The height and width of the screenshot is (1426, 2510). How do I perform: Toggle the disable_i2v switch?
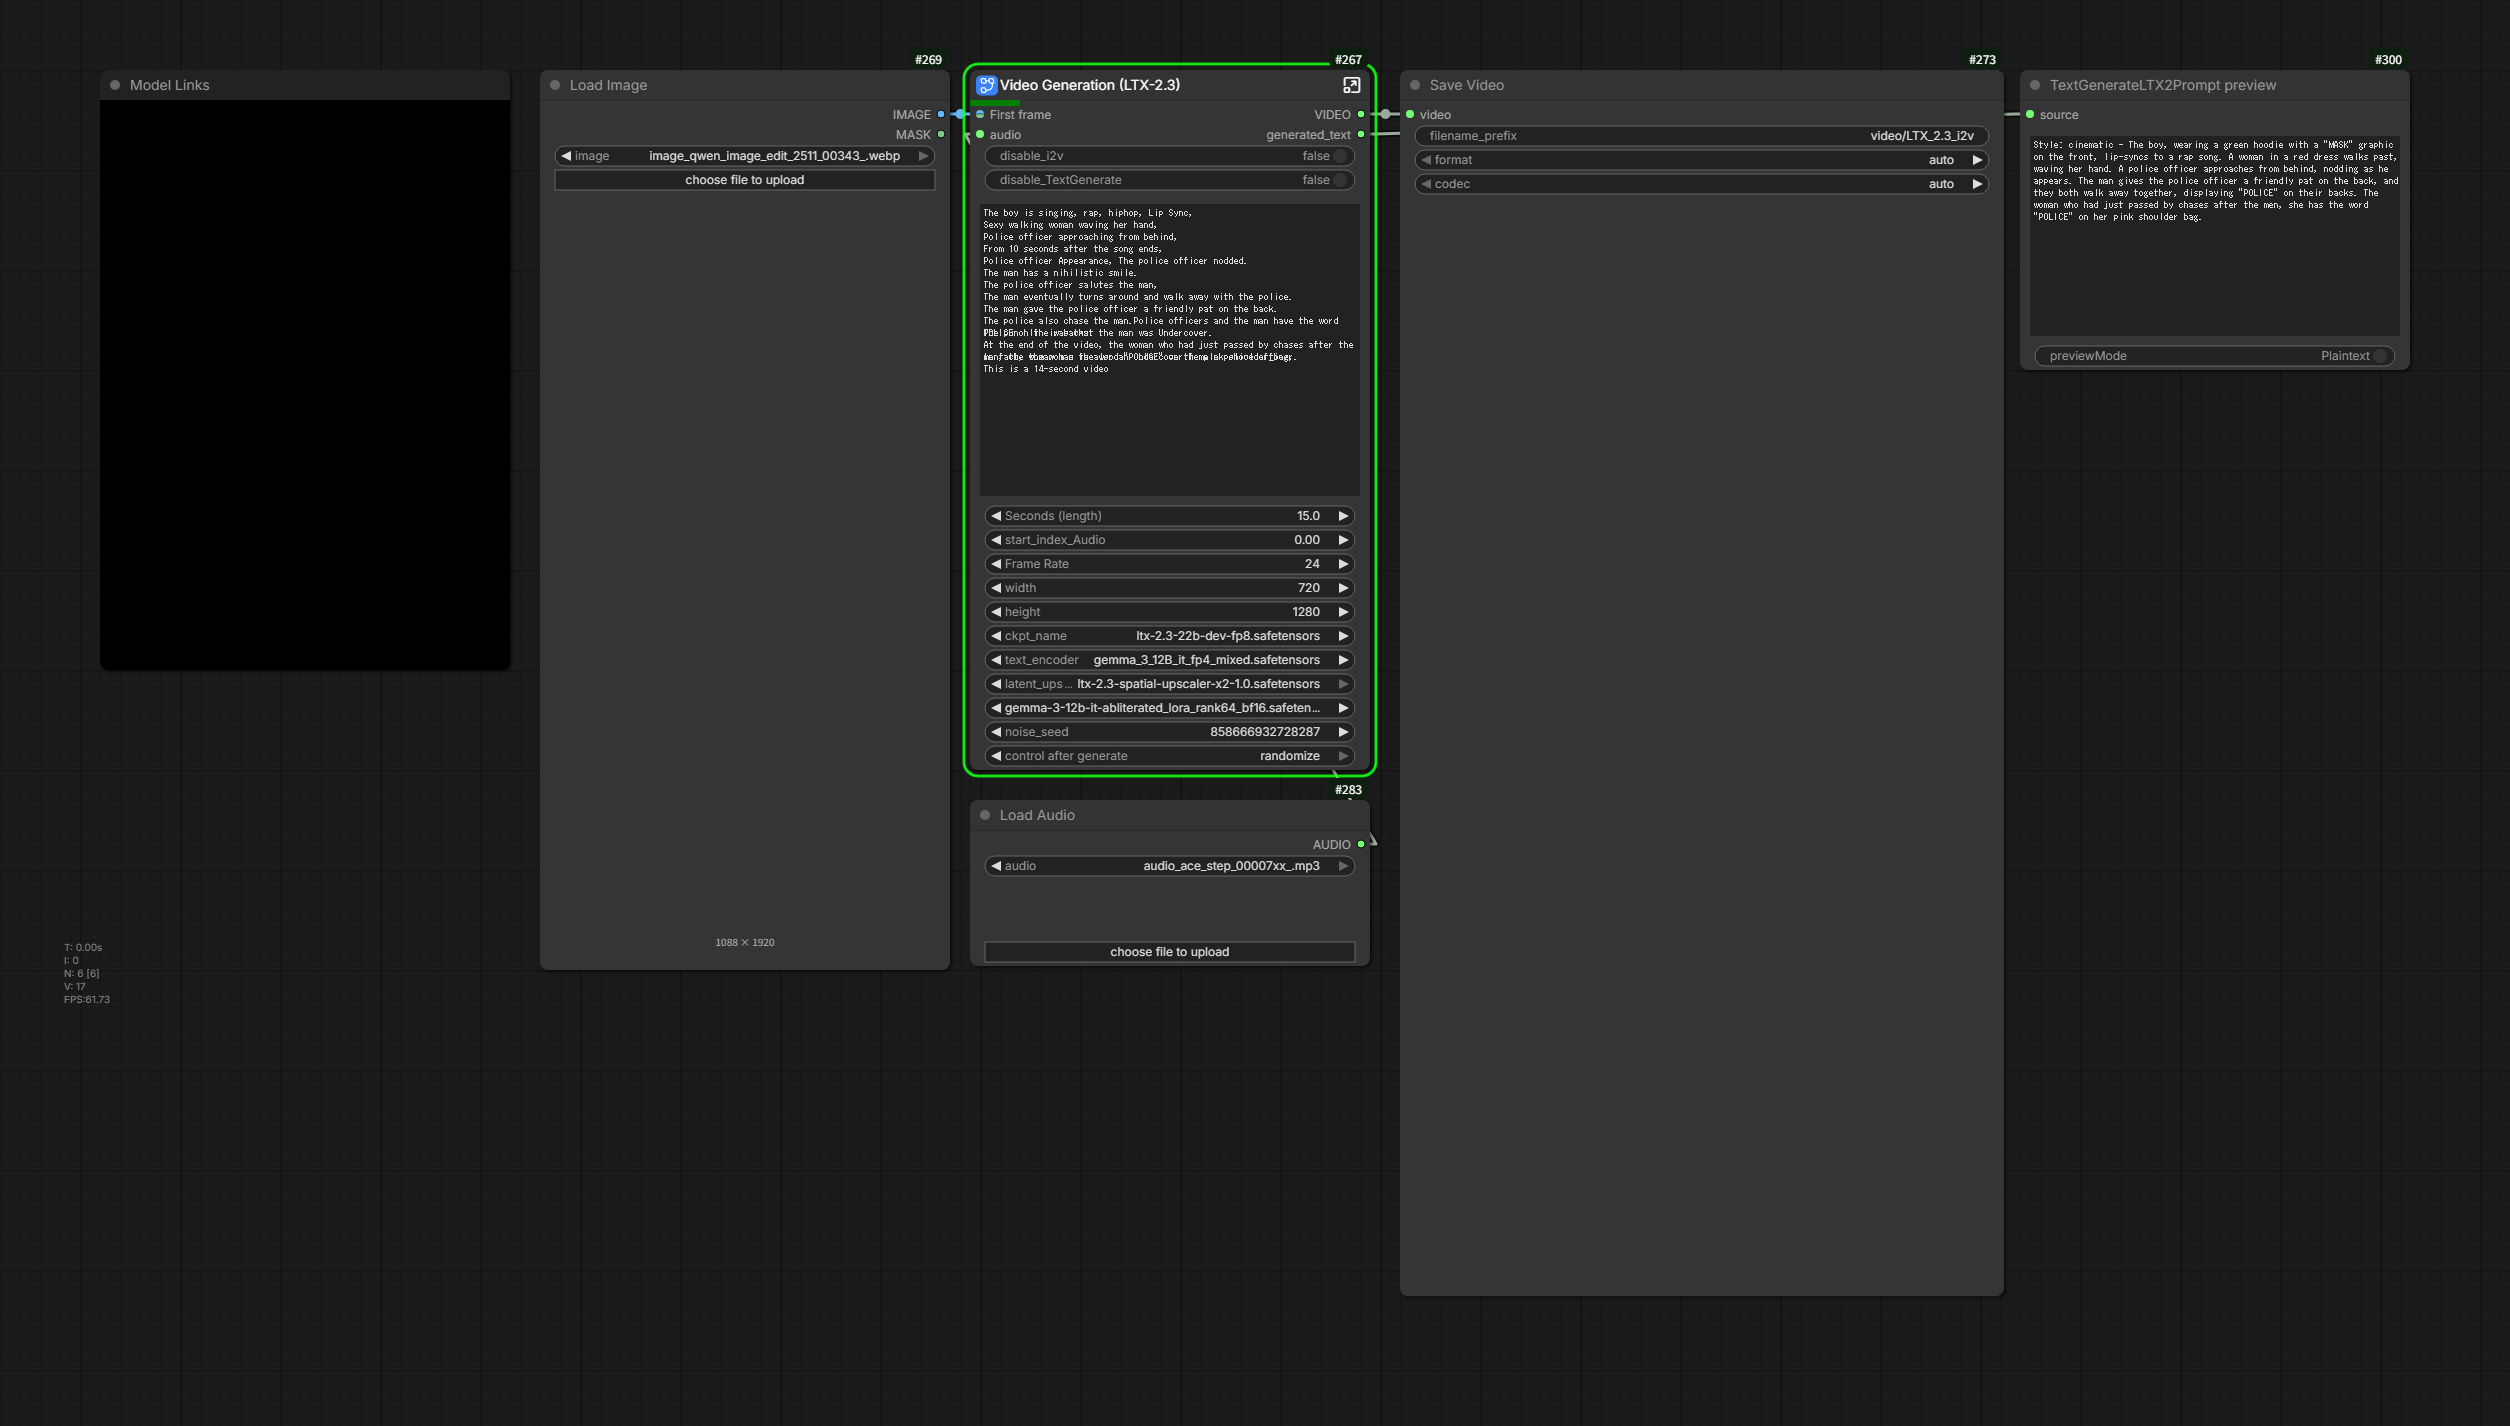[1340, 156]
